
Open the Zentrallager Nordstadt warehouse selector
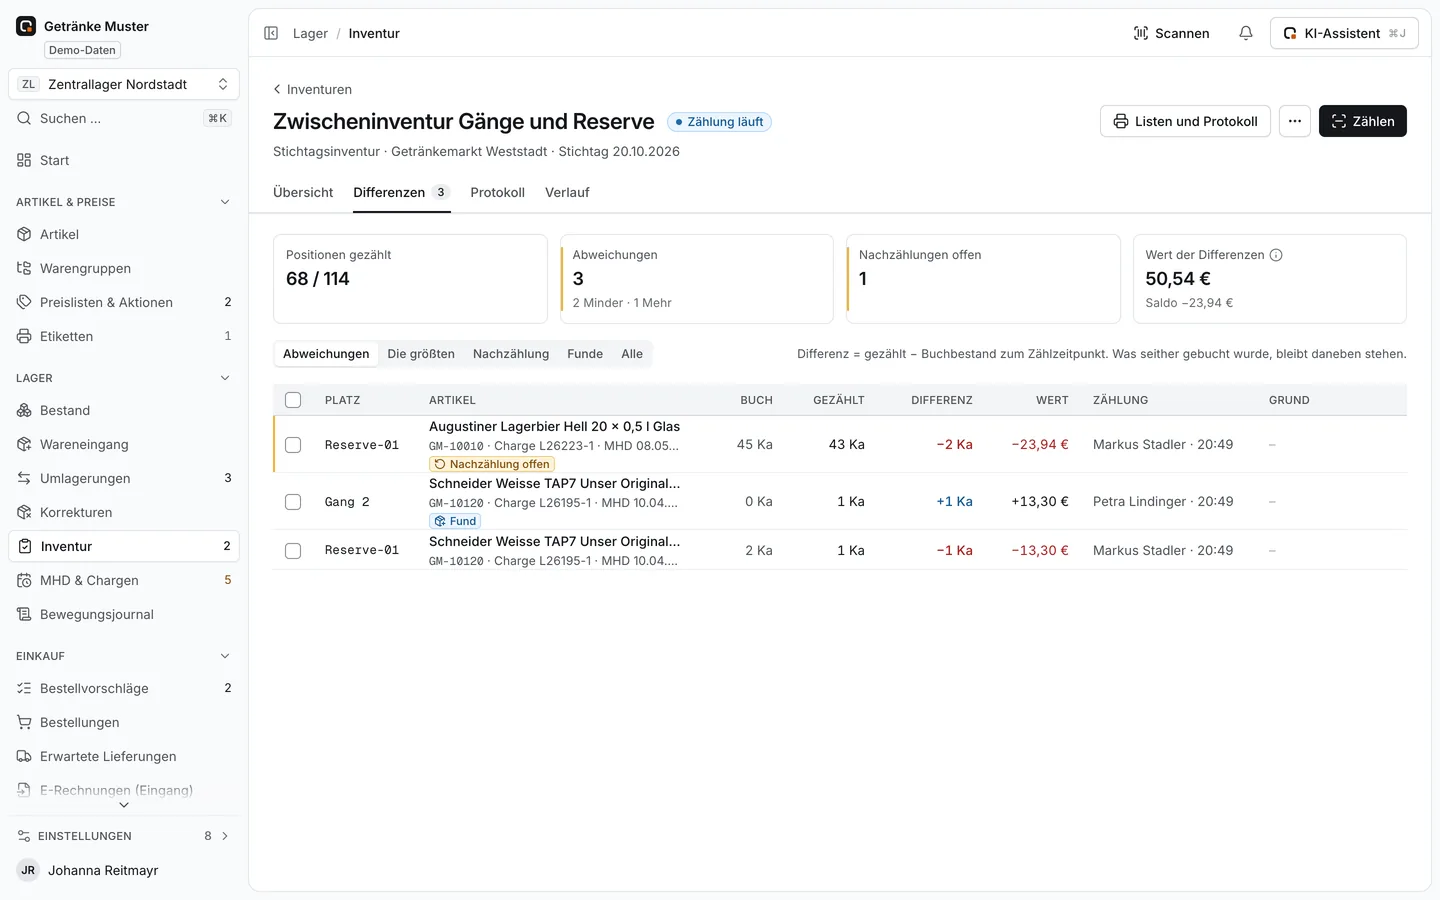pyautogui.click(x=124, y=84)
